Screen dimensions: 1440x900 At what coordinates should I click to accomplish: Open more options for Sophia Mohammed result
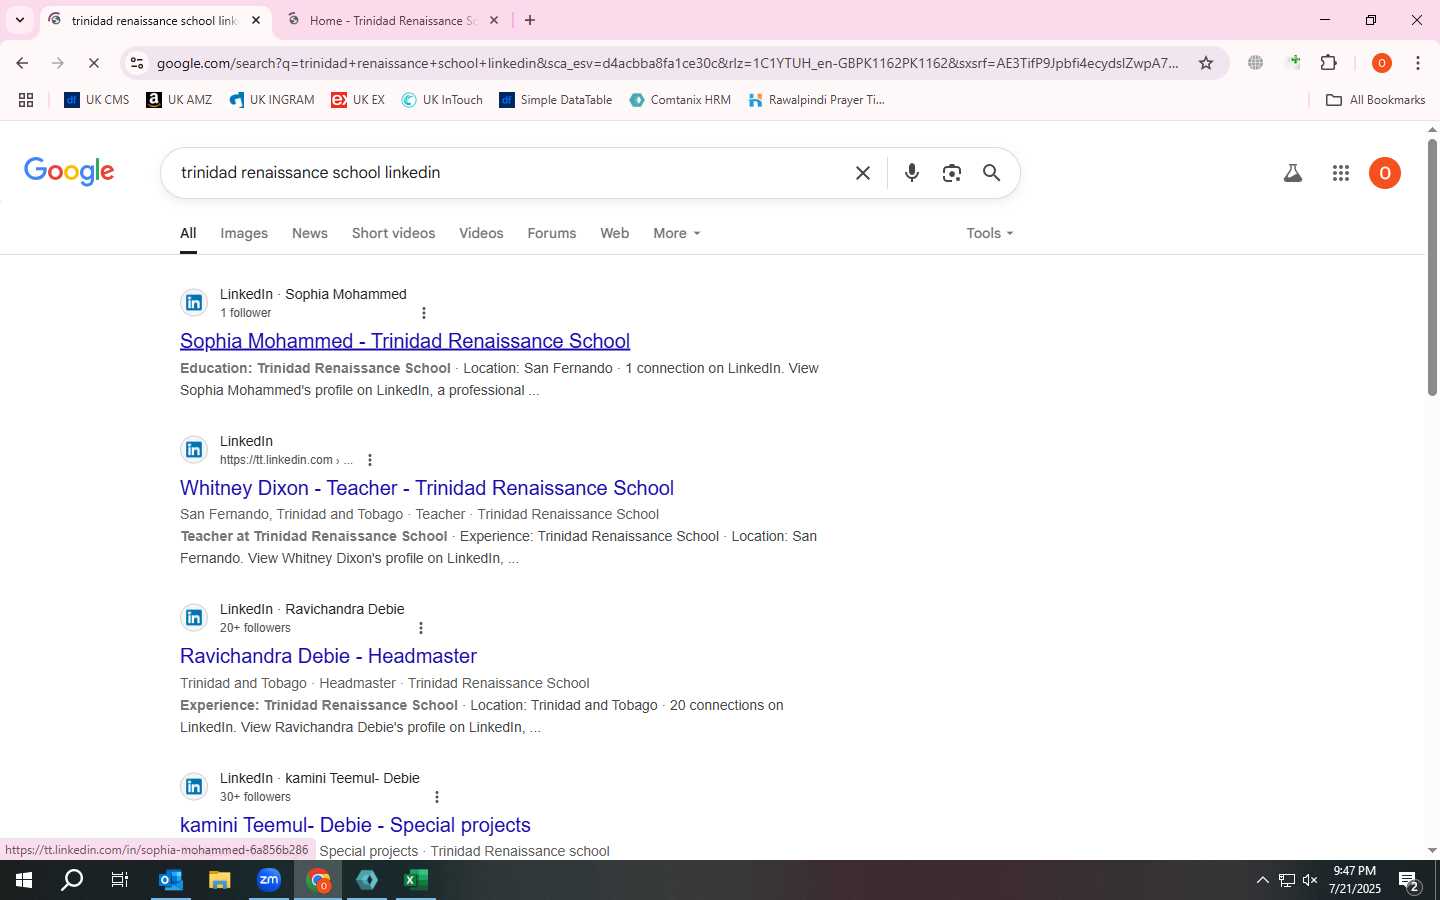(424, 313)
